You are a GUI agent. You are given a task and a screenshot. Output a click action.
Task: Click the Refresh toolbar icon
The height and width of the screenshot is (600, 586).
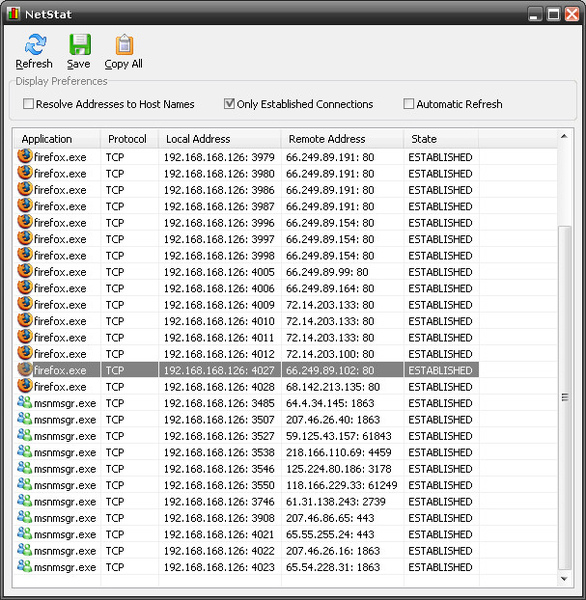pos(35,44)
